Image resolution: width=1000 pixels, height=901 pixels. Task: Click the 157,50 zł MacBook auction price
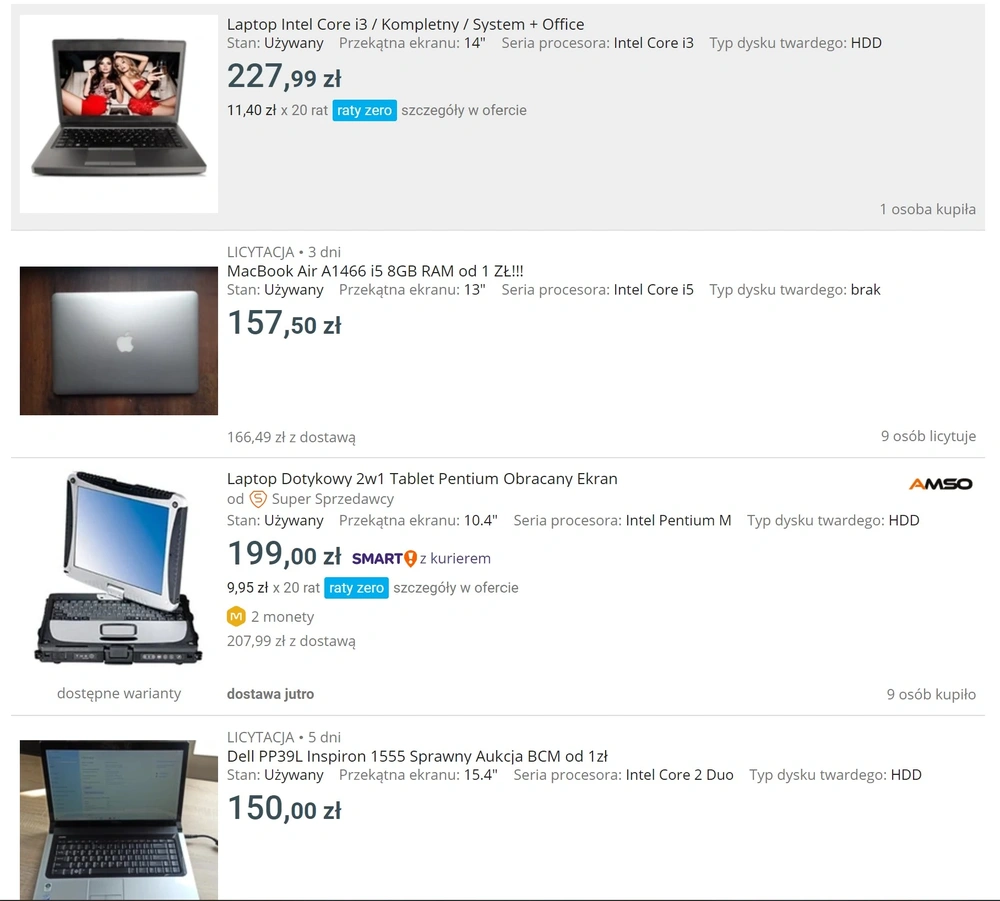284,323
